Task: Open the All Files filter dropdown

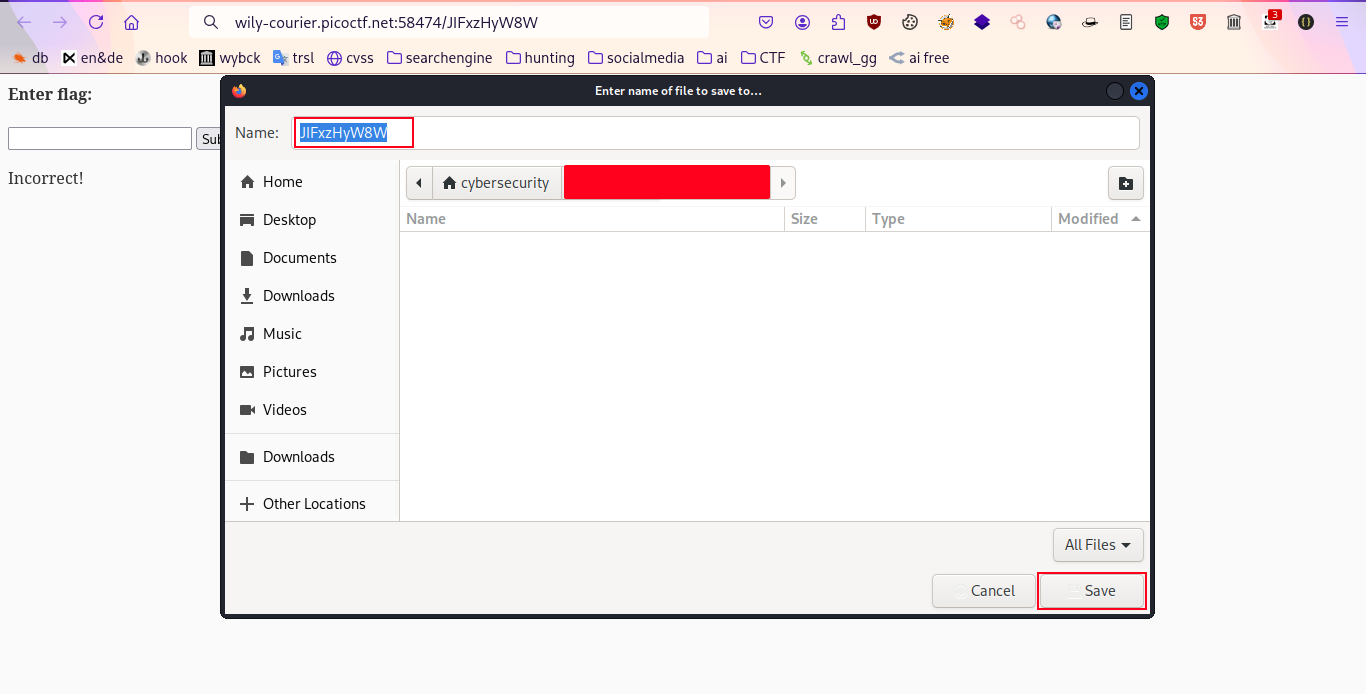Action: 1097,545
